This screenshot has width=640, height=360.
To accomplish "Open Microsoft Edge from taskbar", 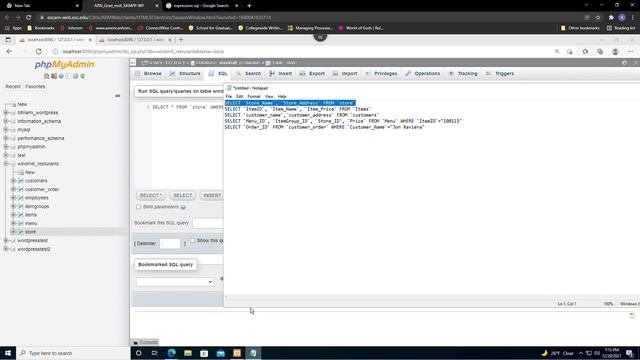I will tap(171, 353).
